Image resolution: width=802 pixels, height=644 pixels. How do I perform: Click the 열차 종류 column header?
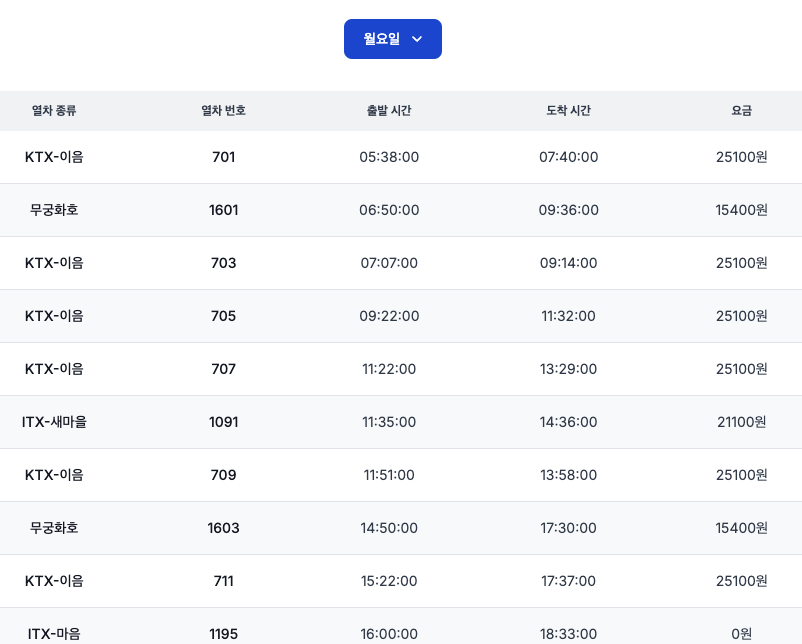(x=54, y=110)
